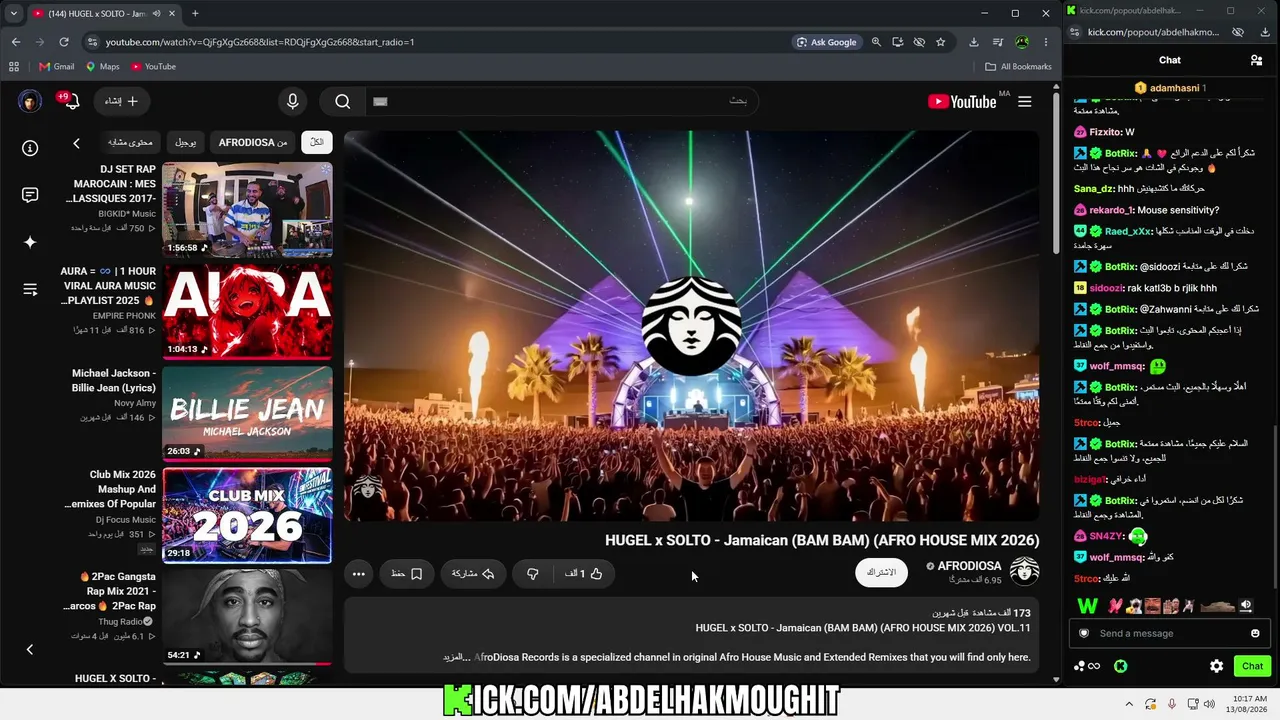Show more filter chips with arrow

[x=76, y=143]
